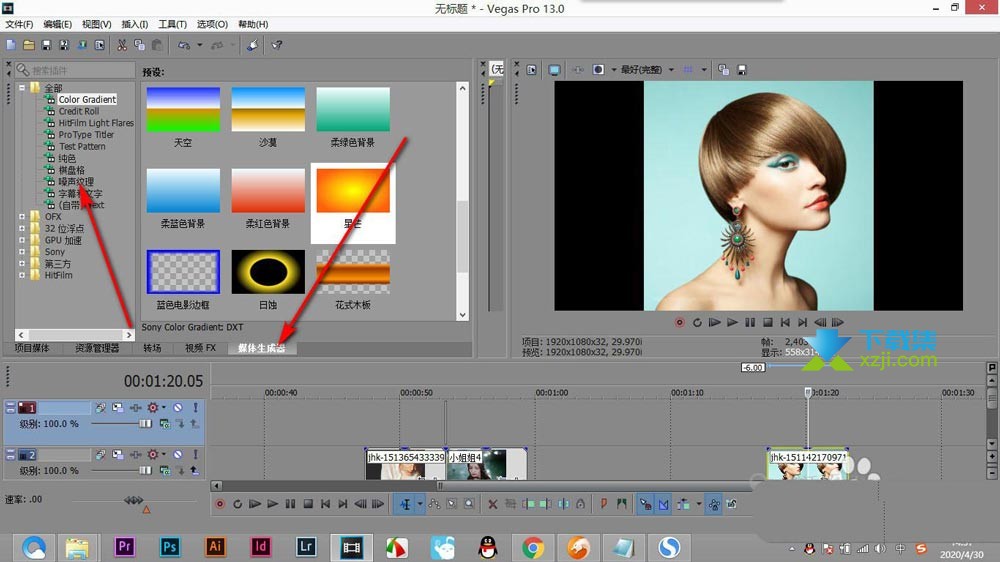Screen dimensions: 1000x562
Task: Toggle split-screen view in preview toolbar
Action: click(x=598, y=70)
